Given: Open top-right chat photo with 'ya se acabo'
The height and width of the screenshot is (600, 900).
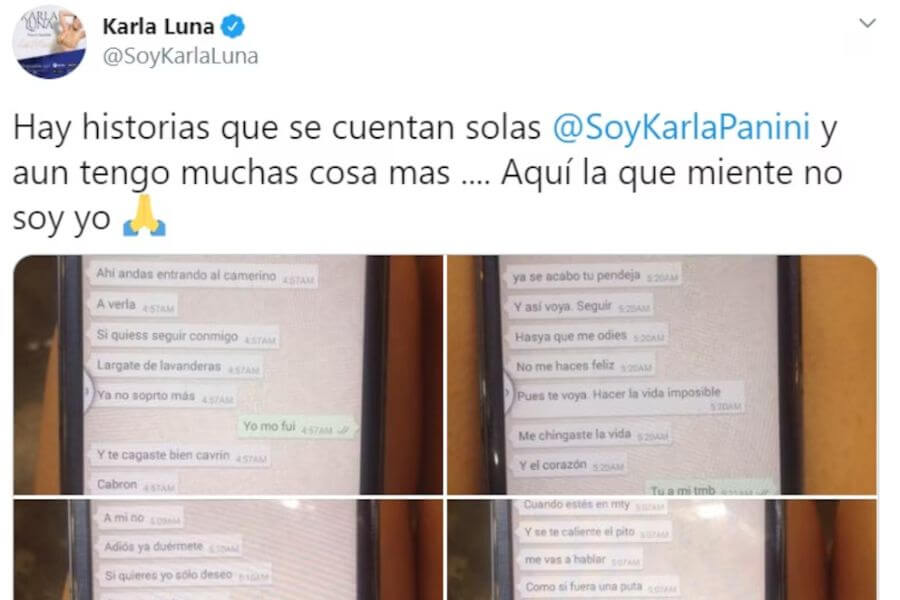Looking at the screenshot, I should [662, 374].
